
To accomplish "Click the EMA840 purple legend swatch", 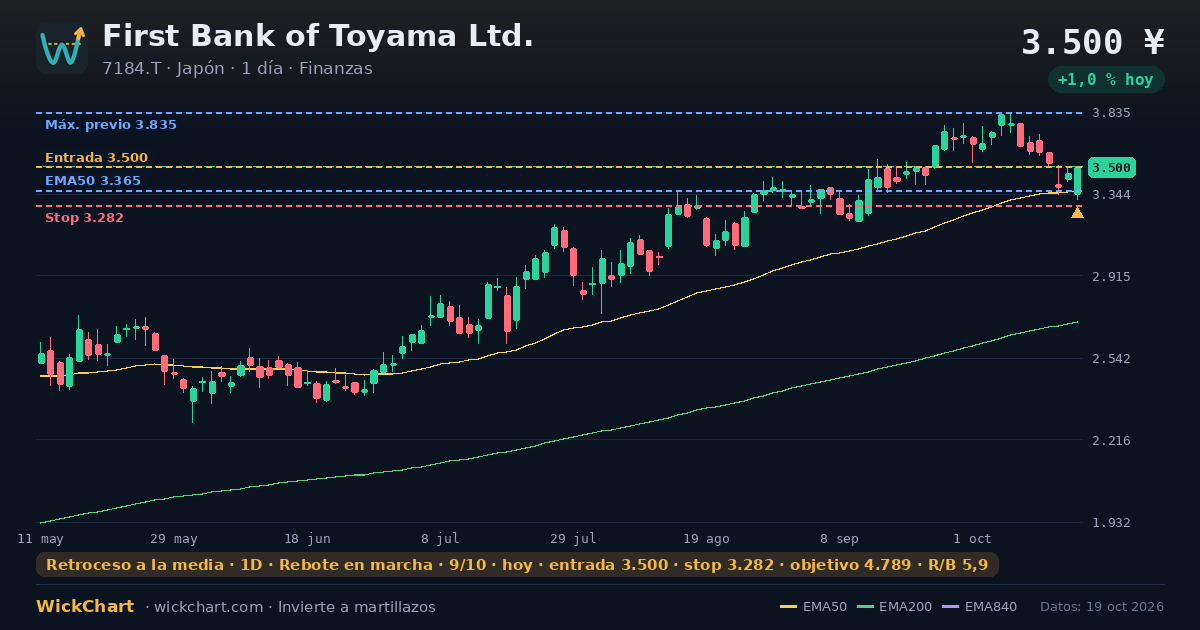I will click(950, 607).
